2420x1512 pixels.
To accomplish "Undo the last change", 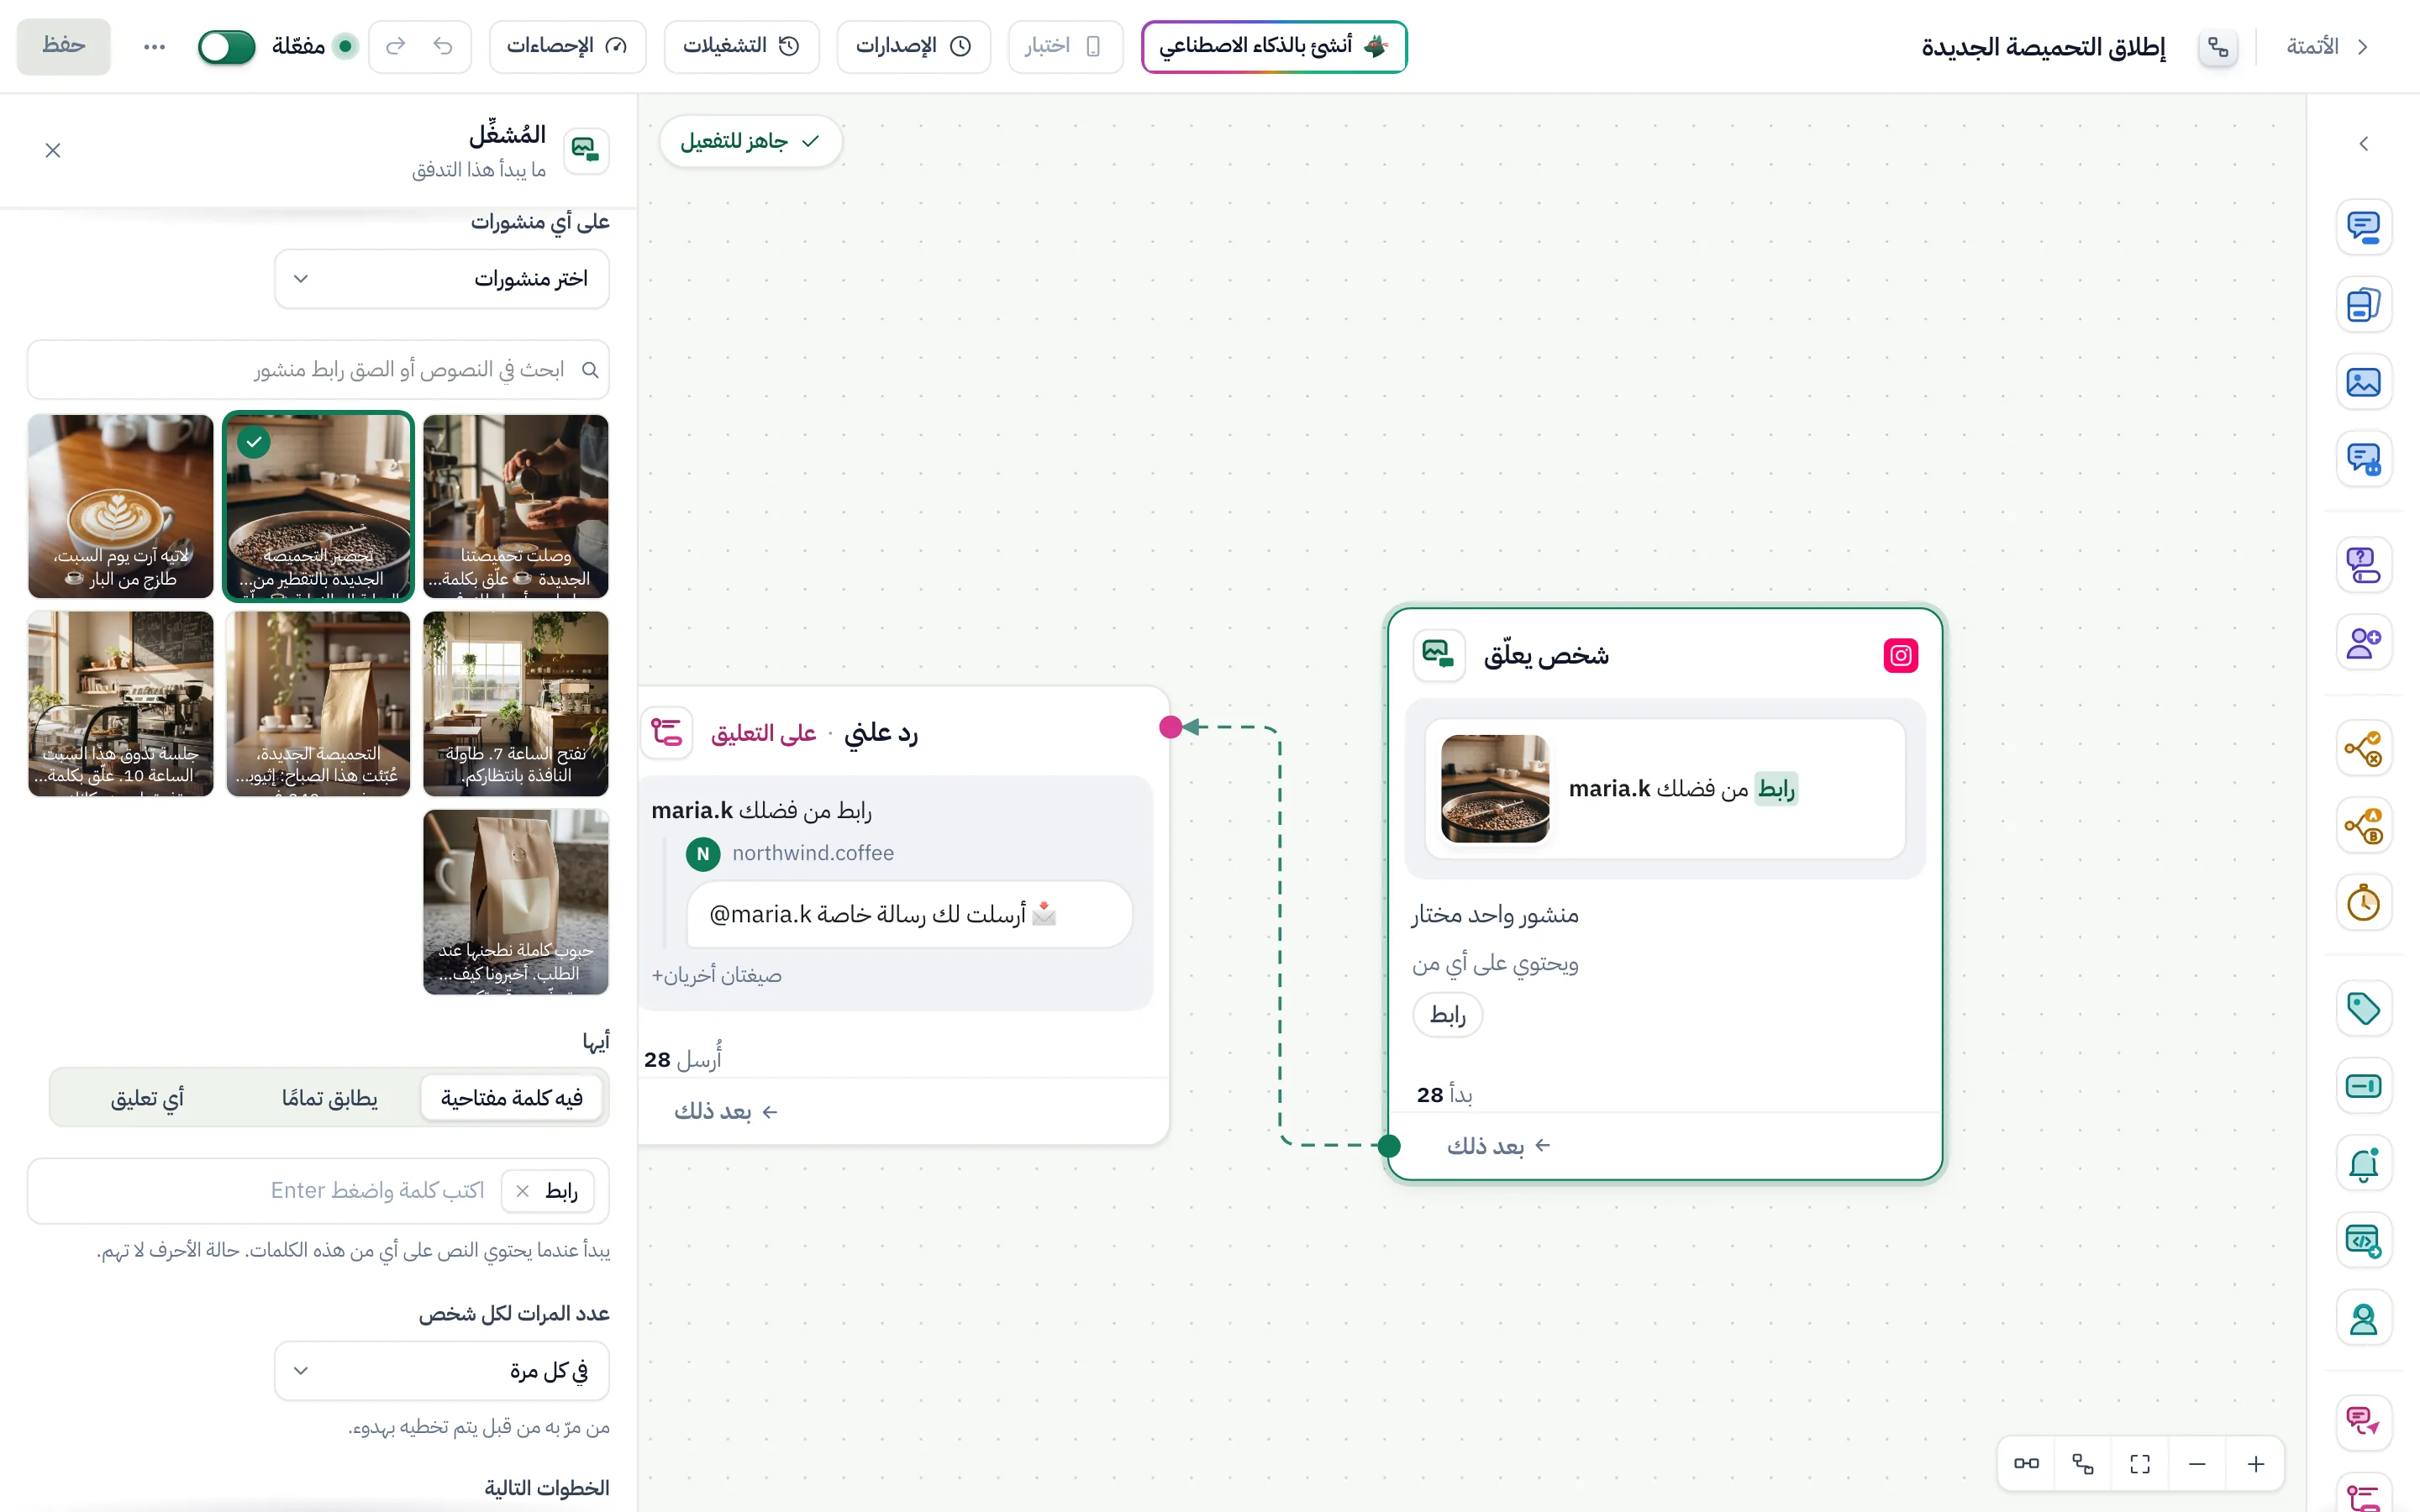I will tap(443, 46).
